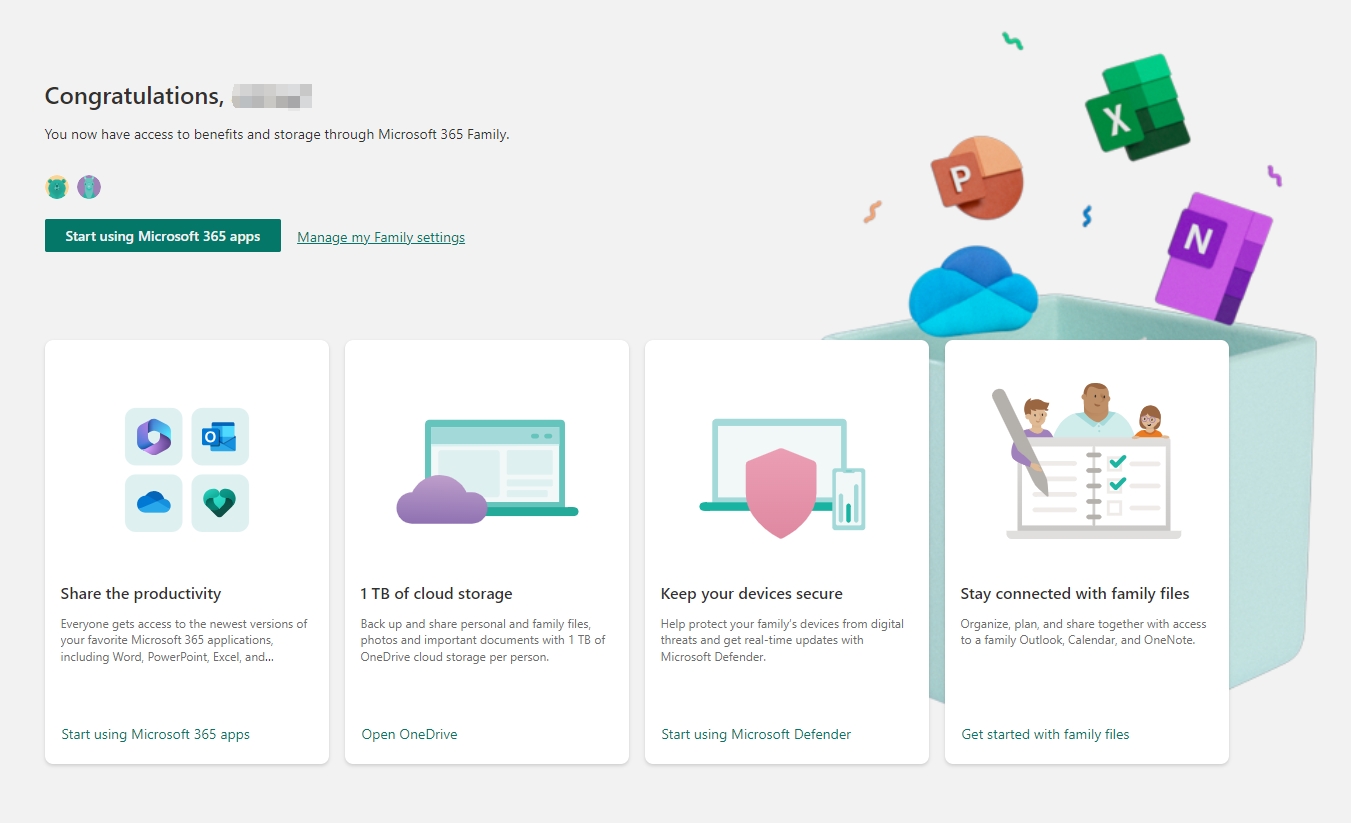
Task: Click the Congratulations heading text
Action: tap(133, 96)
